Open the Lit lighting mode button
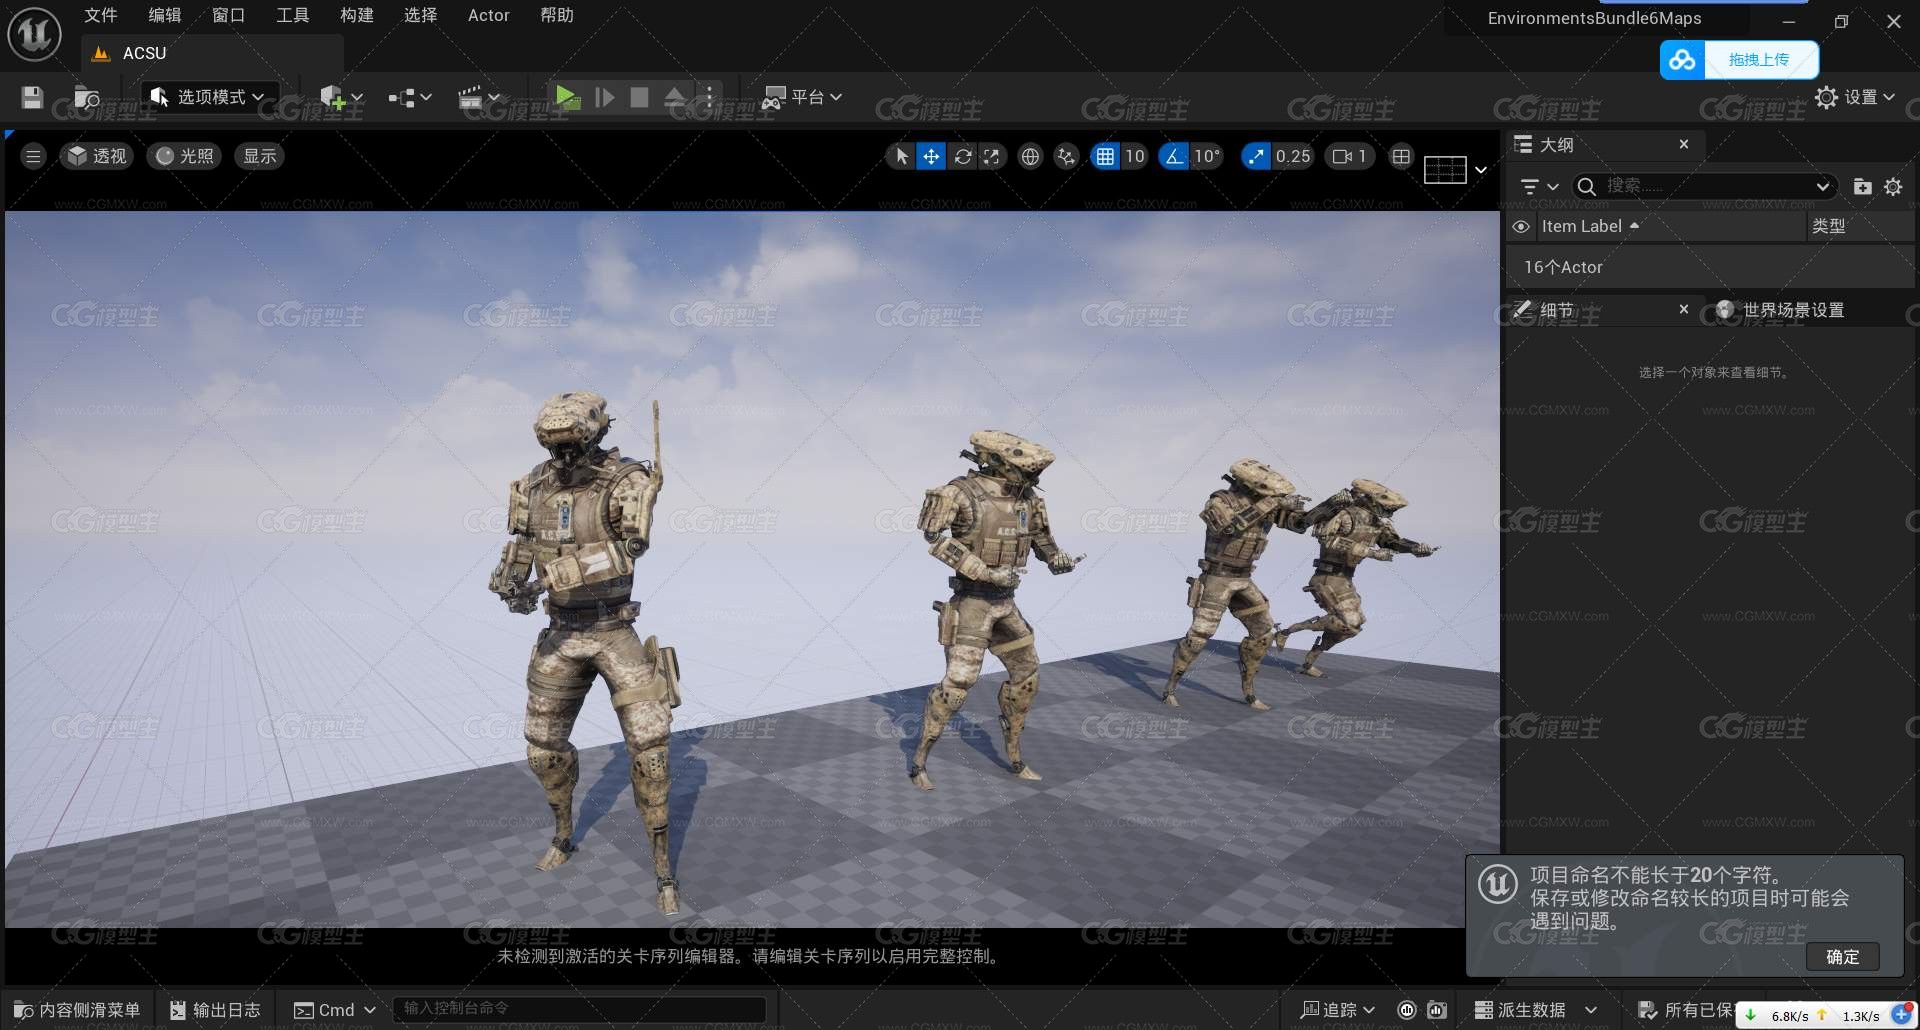This screenshot has width=1920, height=1030. coord(185,156)
